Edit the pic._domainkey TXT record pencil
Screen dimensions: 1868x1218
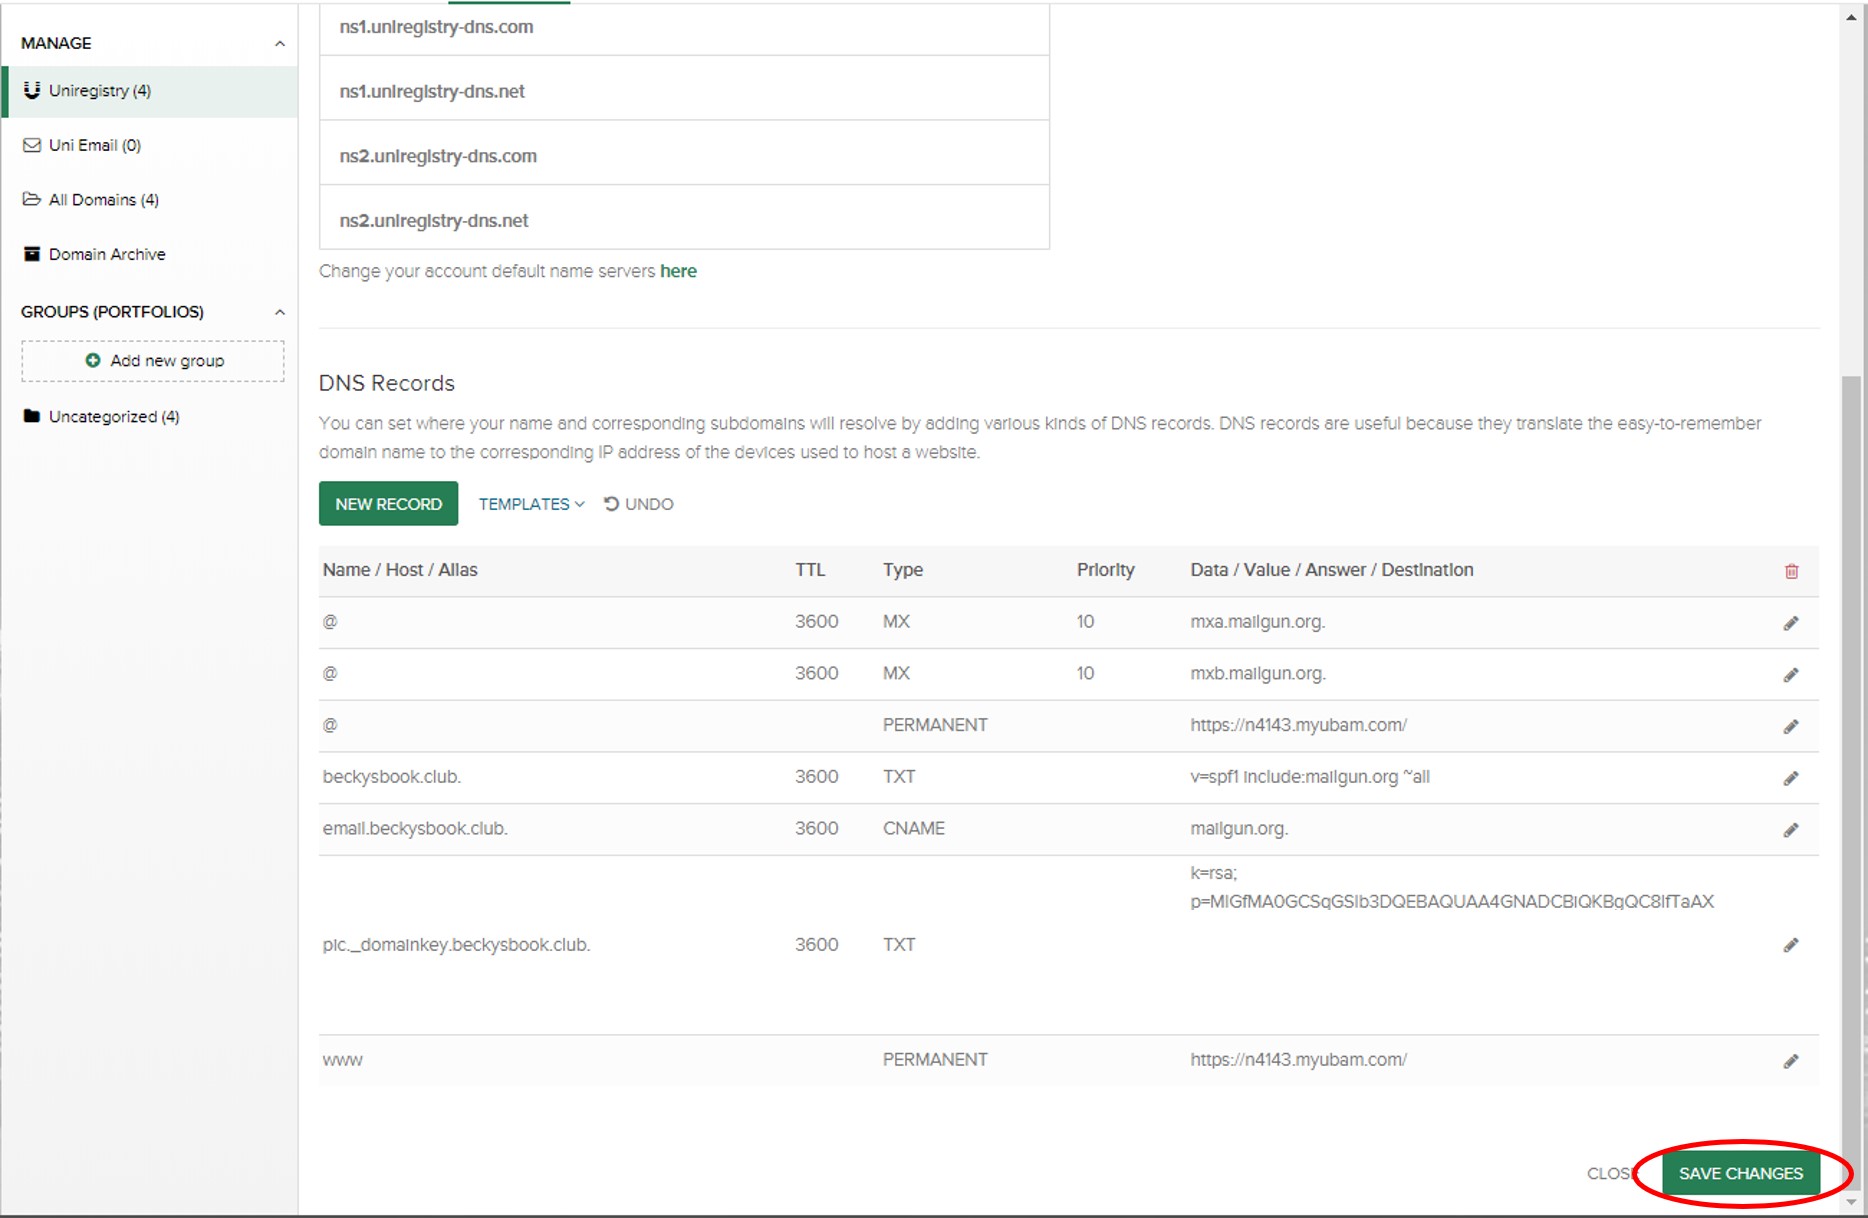(1791, 945)
